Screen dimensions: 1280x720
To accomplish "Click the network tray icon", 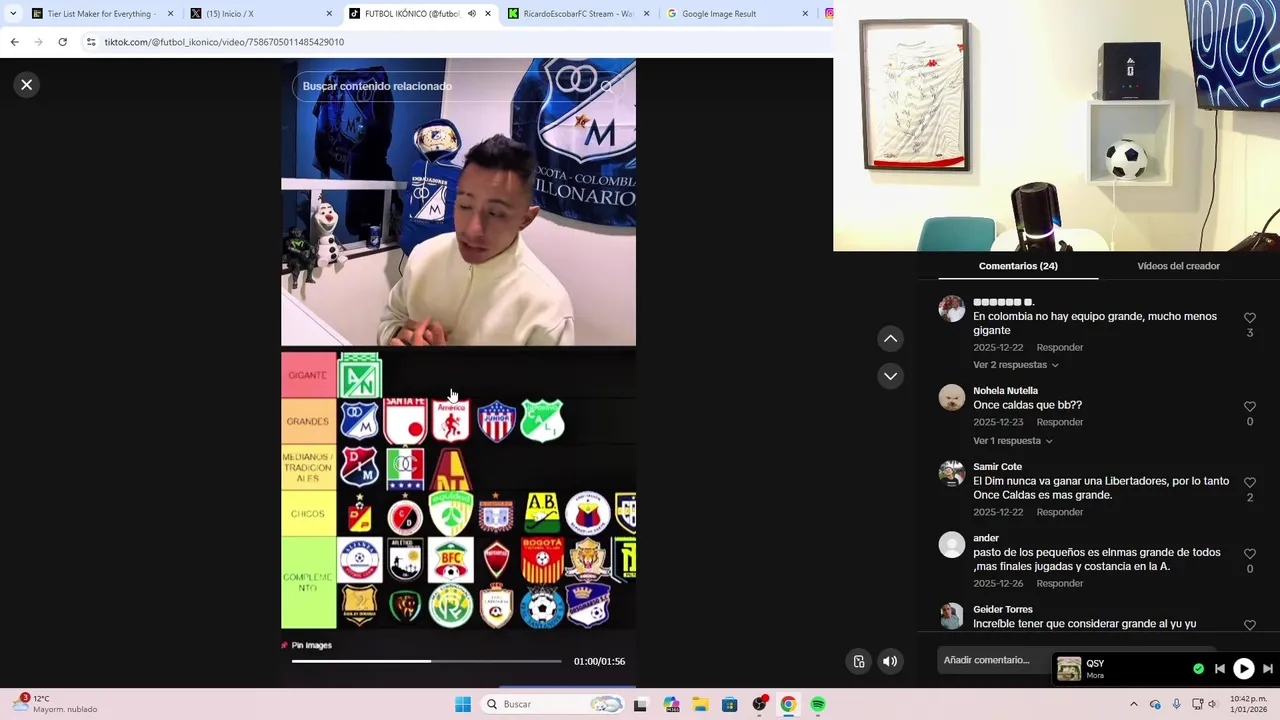I will pyautogui.click(x=1197, y=705).
